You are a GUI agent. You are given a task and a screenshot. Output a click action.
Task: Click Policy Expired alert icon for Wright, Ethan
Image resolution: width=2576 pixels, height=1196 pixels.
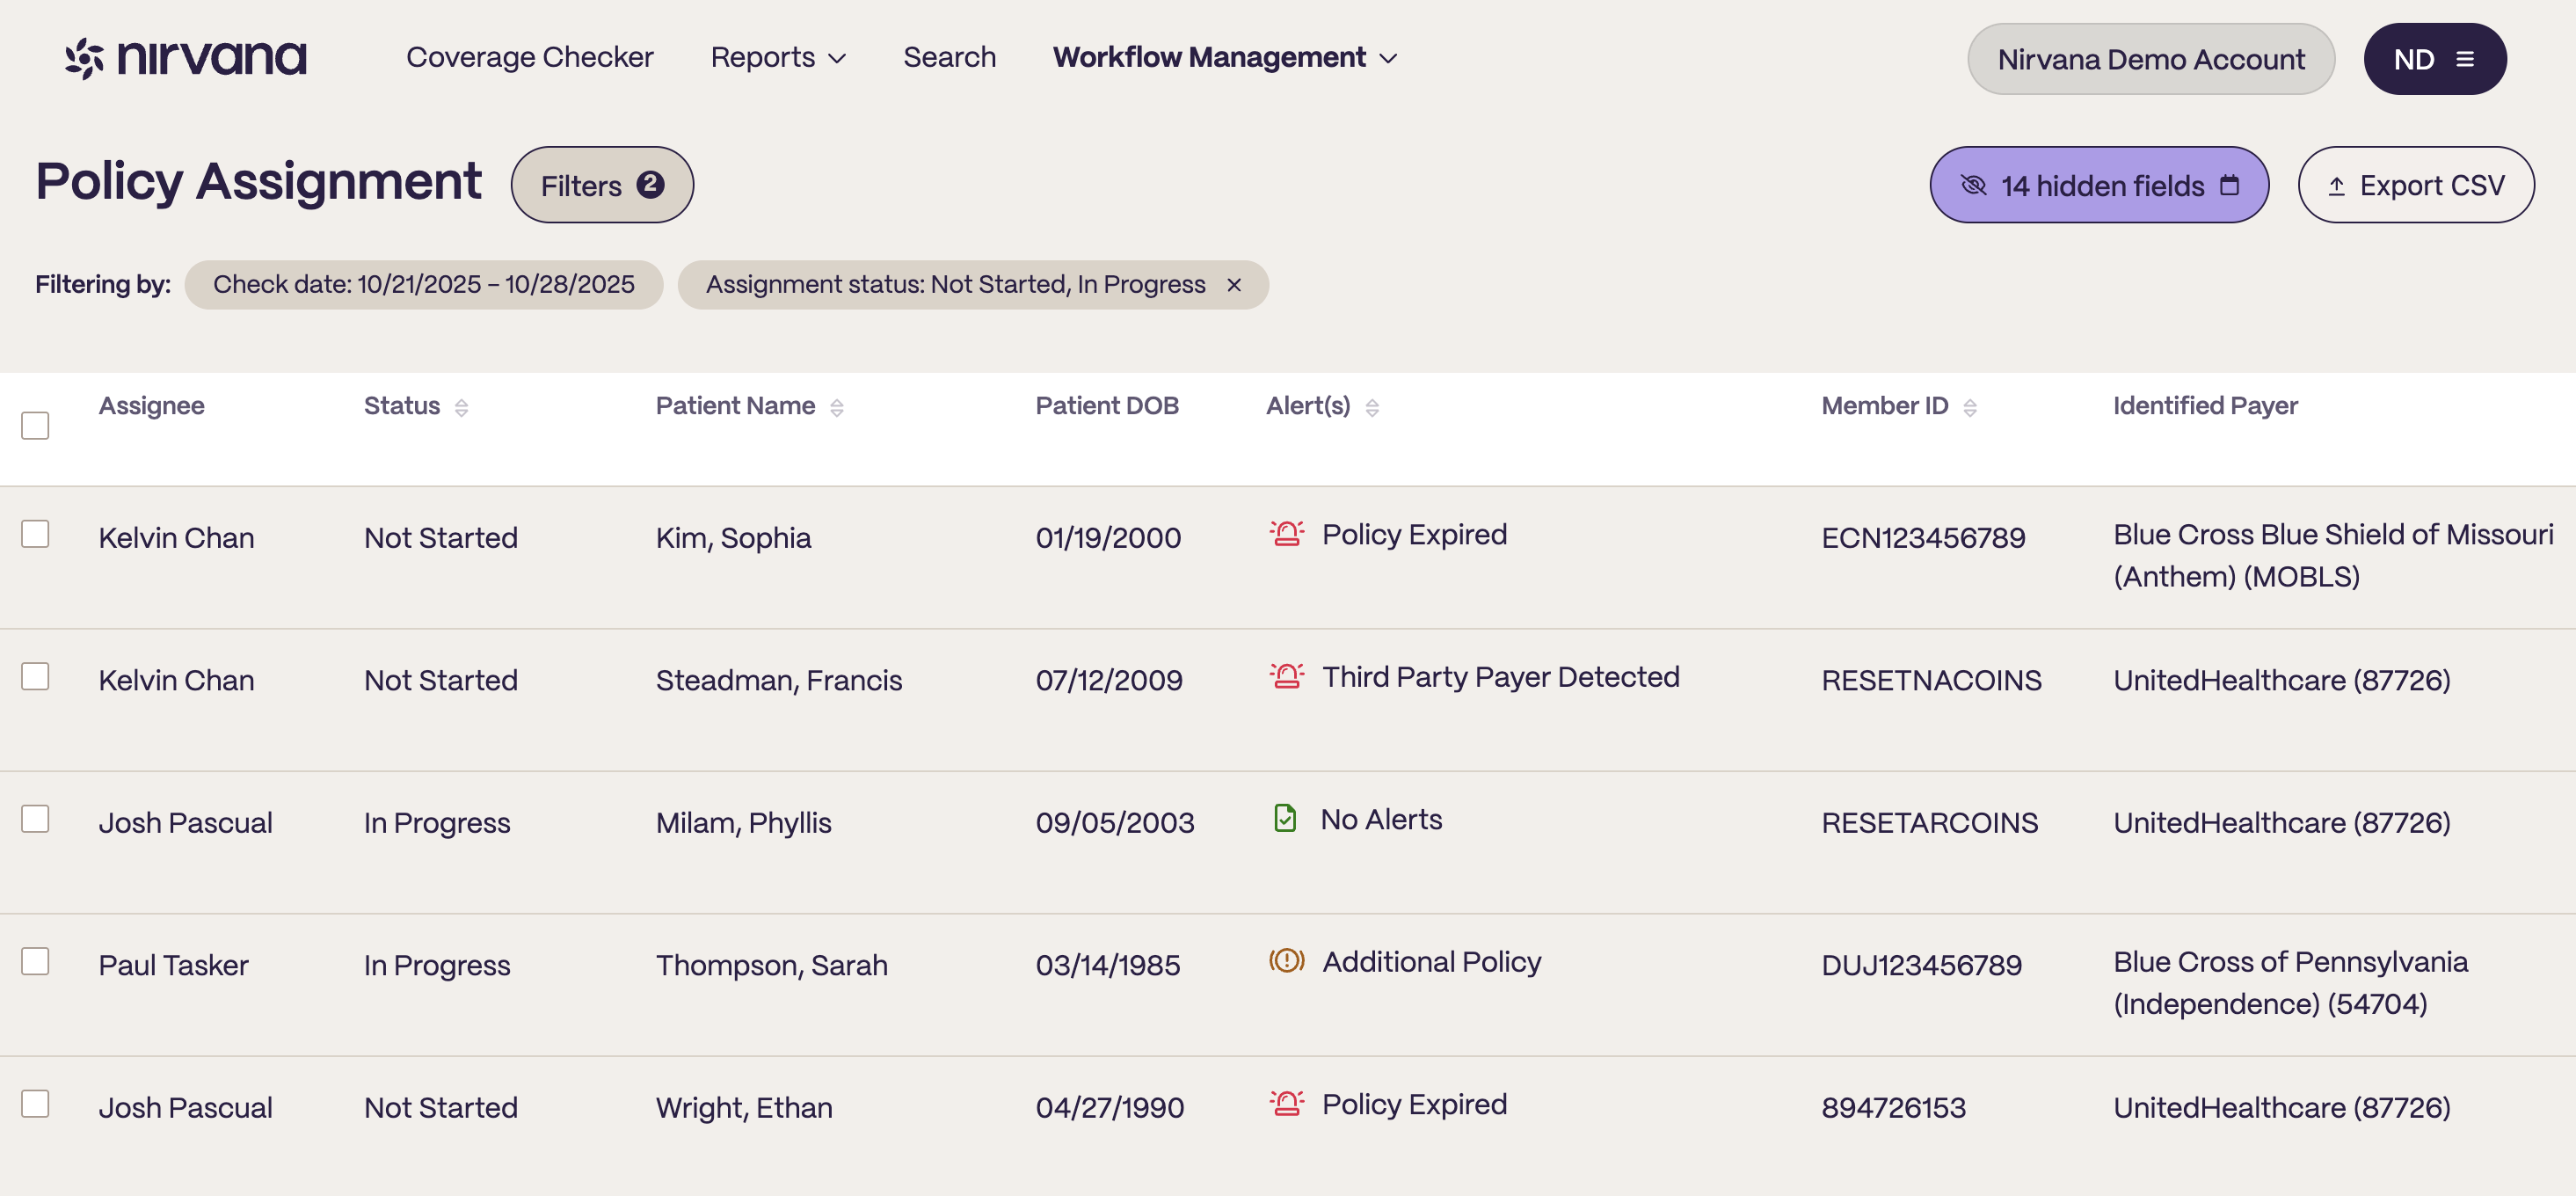pos(1286,1104)
